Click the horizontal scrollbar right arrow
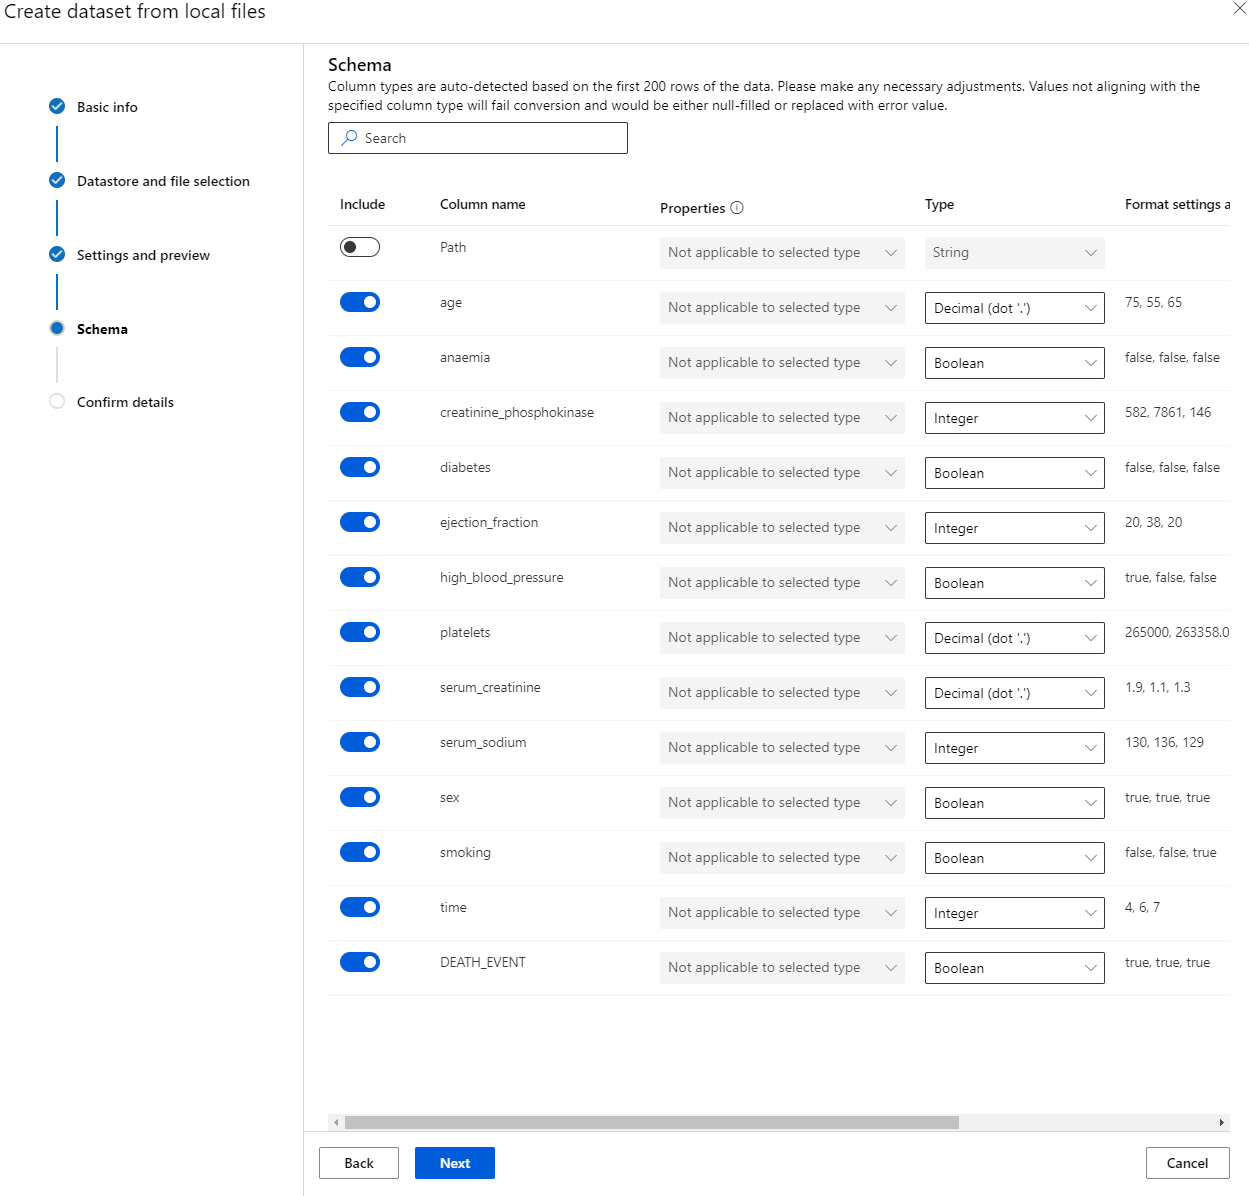This screenshot has height=1196, width=1249. 1221,1122
